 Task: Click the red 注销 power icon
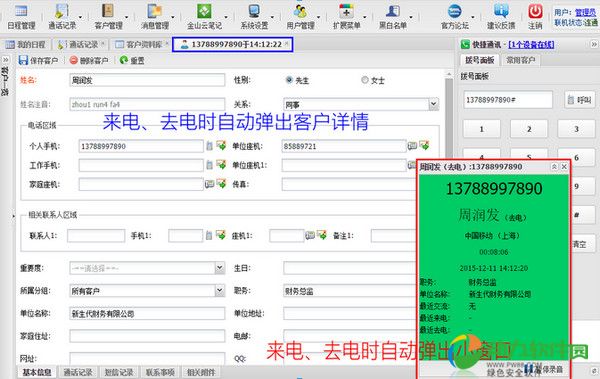(x=535, y=11)
